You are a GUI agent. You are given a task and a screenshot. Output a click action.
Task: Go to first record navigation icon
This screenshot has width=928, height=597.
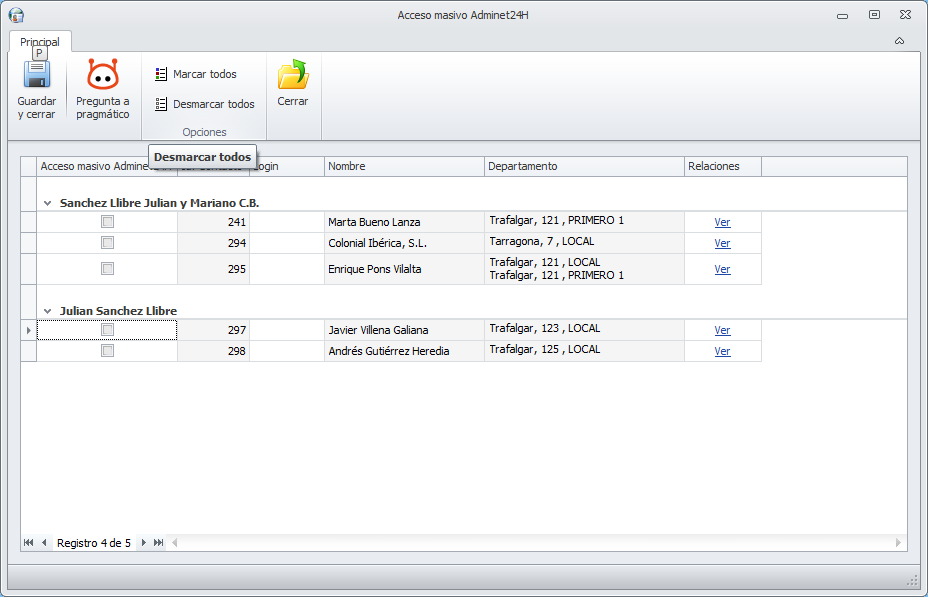click(x=28, y=543)
